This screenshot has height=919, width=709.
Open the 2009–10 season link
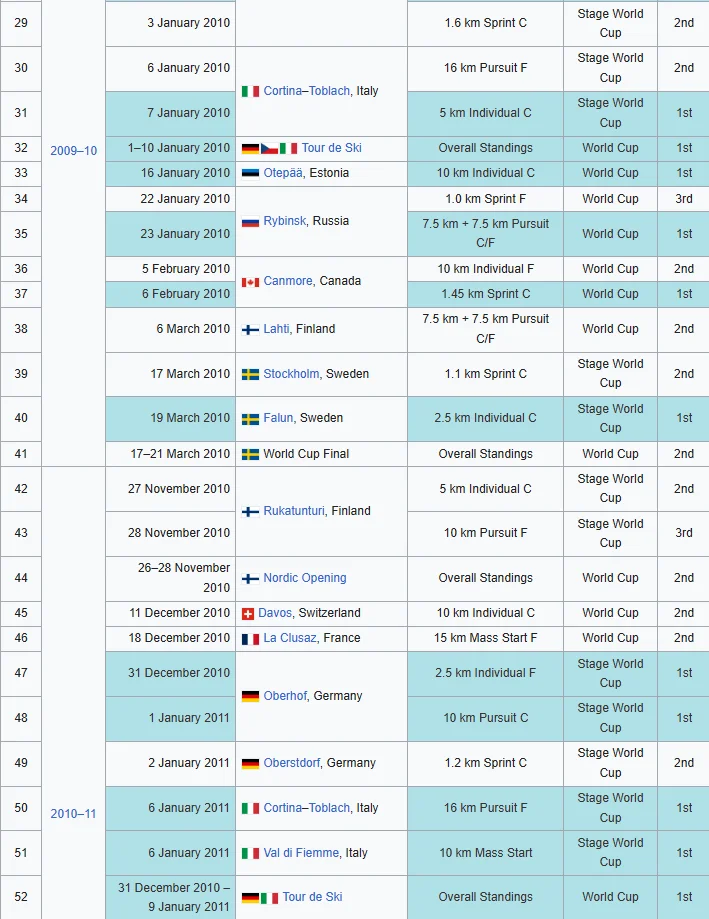(x=73, y=151)
